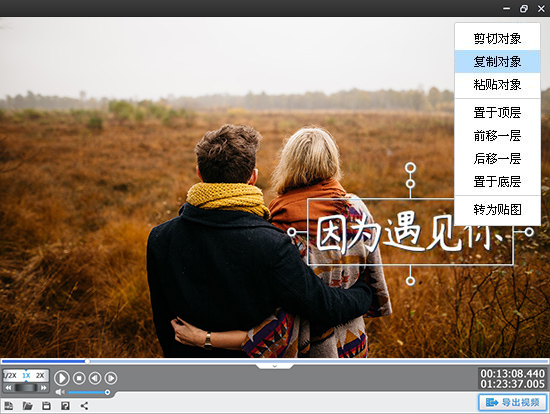Screen dimensions: 550x414
Task: Click the Play button
Action: 62,378
